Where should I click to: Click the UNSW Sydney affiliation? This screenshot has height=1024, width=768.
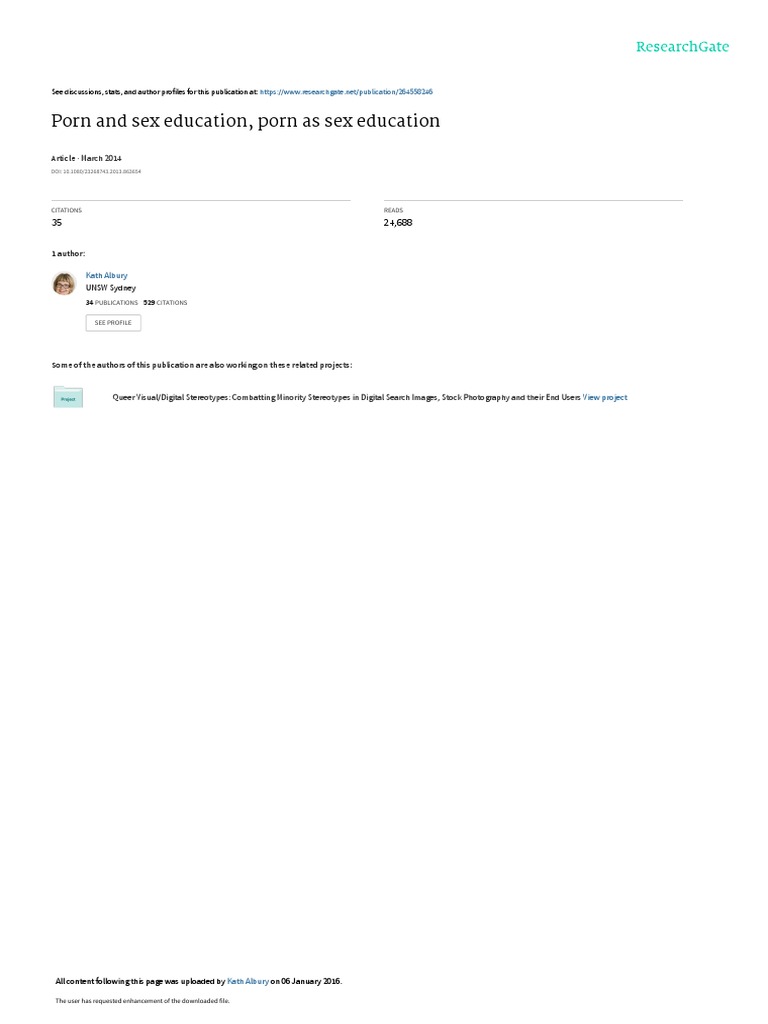click(111, 288)
